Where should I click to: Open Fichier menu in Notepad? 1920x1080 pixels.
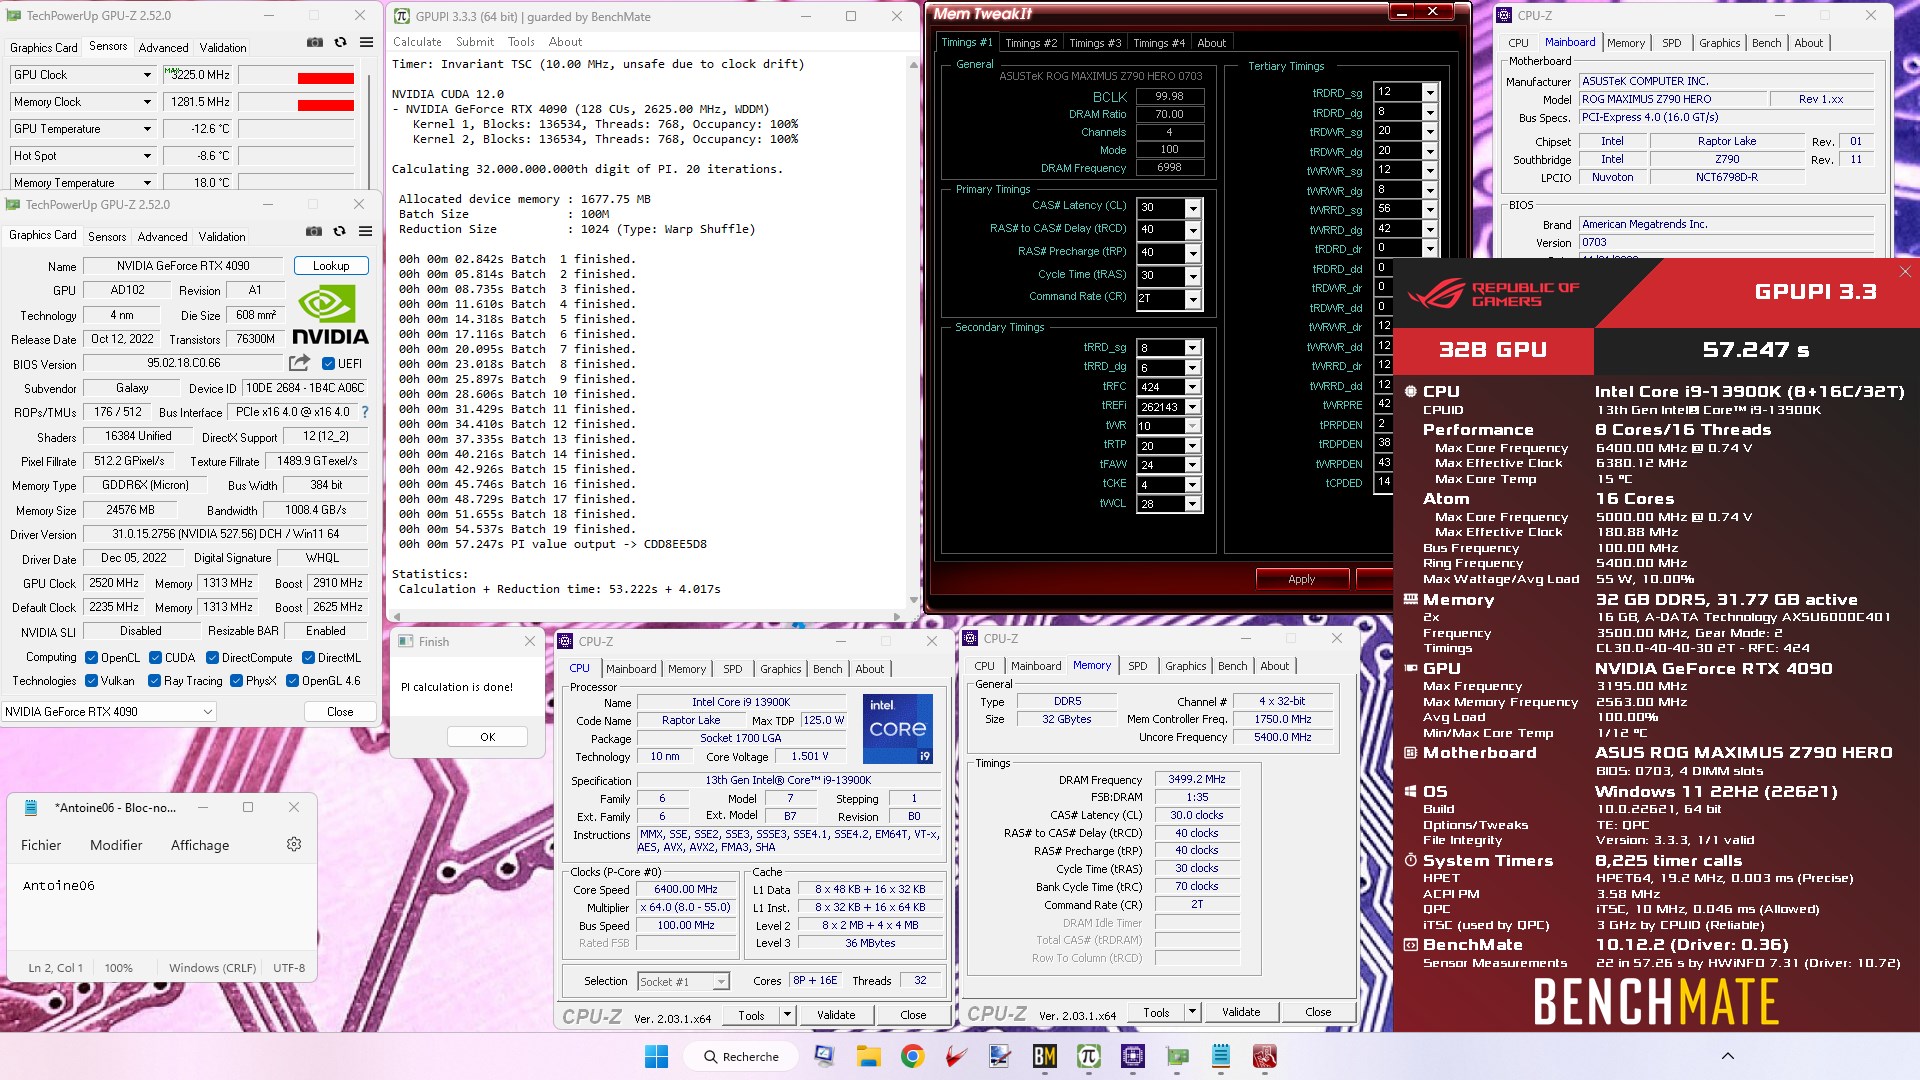(41, 845)
